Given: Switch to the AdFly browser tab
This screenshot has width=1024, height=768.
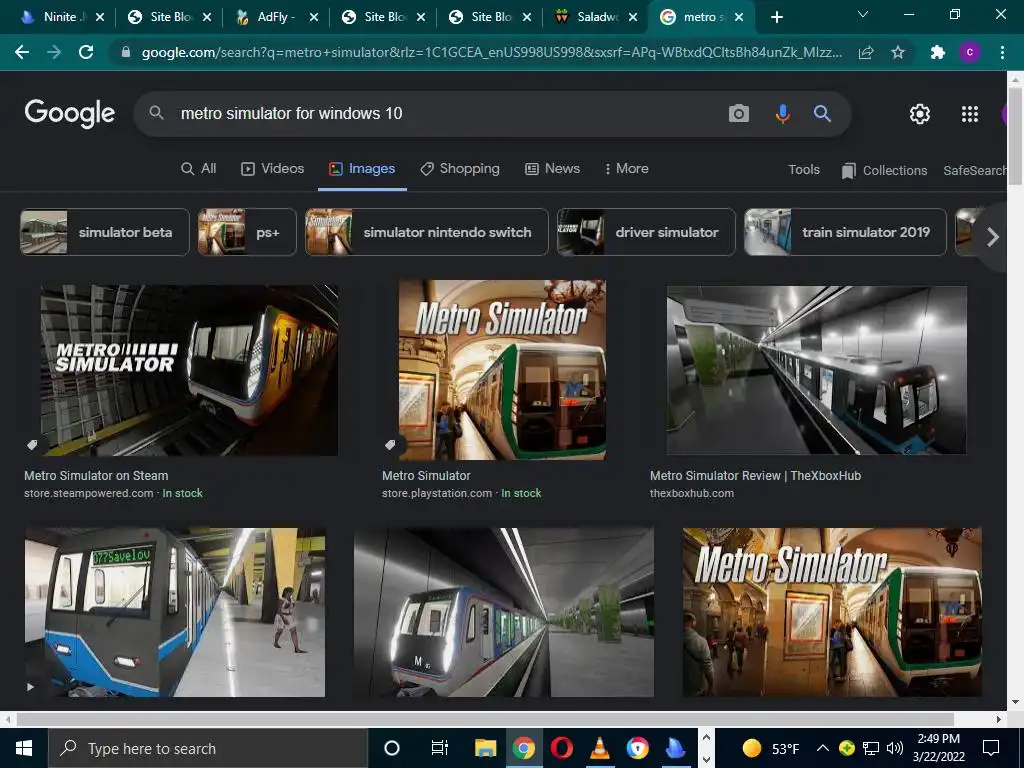Looking at the screenshot, I should point(274,17).
